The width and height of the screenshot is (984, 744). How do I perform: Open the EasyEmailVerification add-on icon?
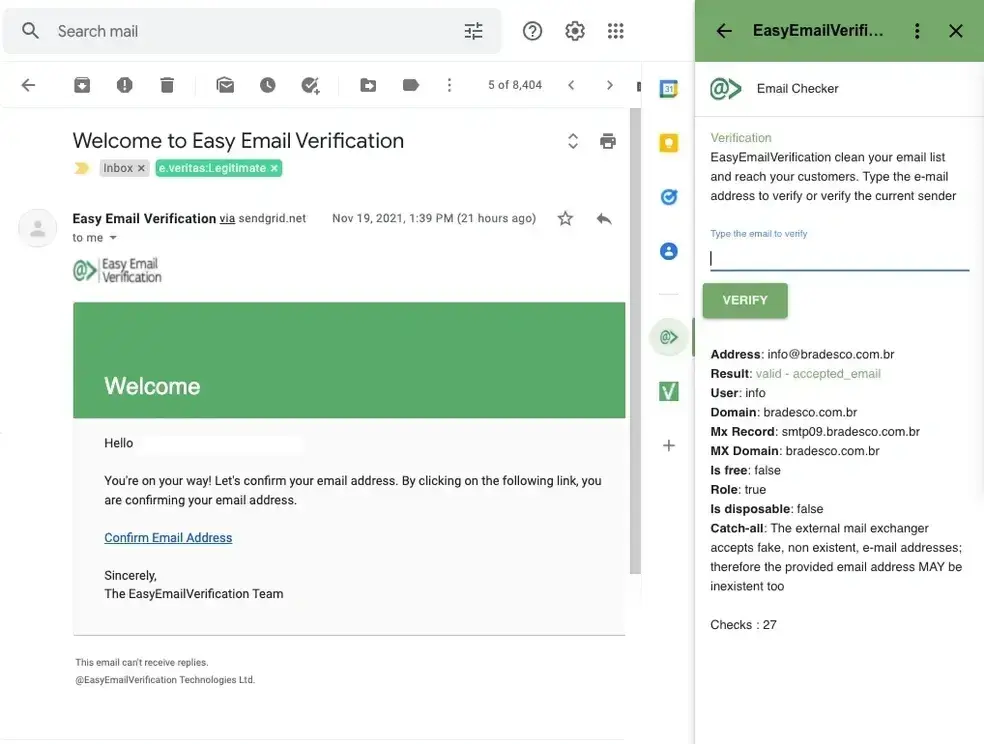(669, 337)
